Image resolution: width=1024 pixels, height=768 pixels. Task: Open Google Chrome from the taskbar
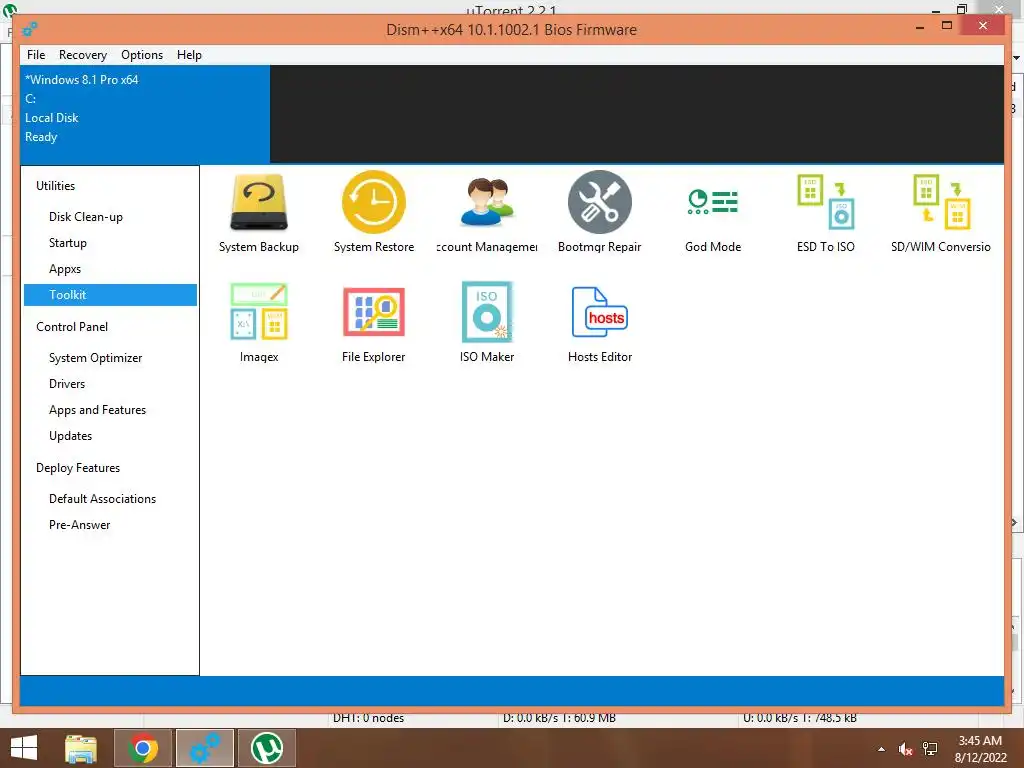pyautogui.click(x=143, y=748)
